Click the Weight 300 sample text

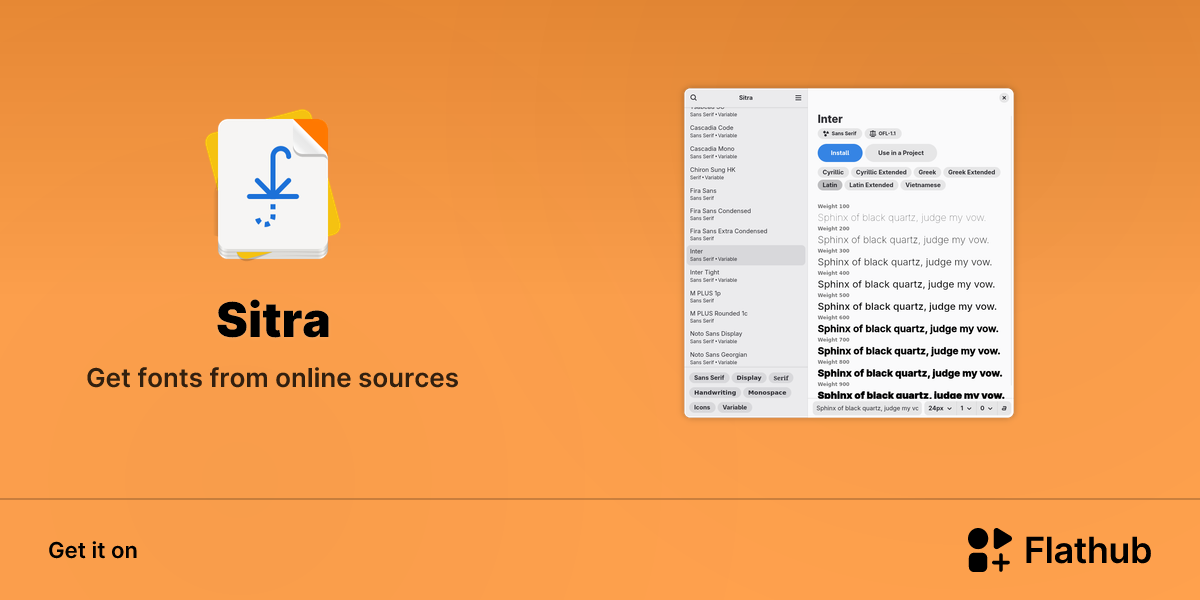(905, 262)
